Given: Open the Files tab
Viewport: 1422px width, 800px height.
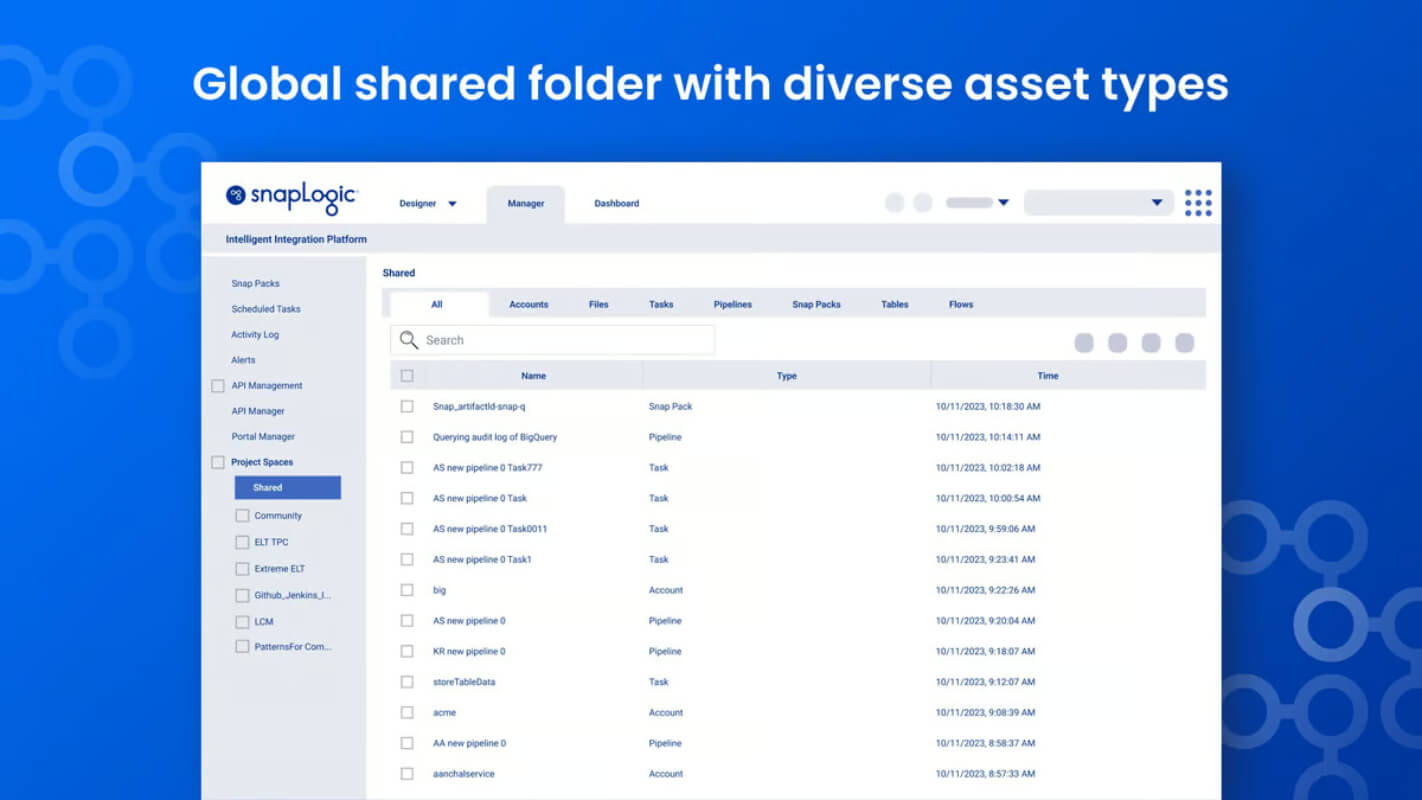Looking at the screenshot, I should click(599, 305).
